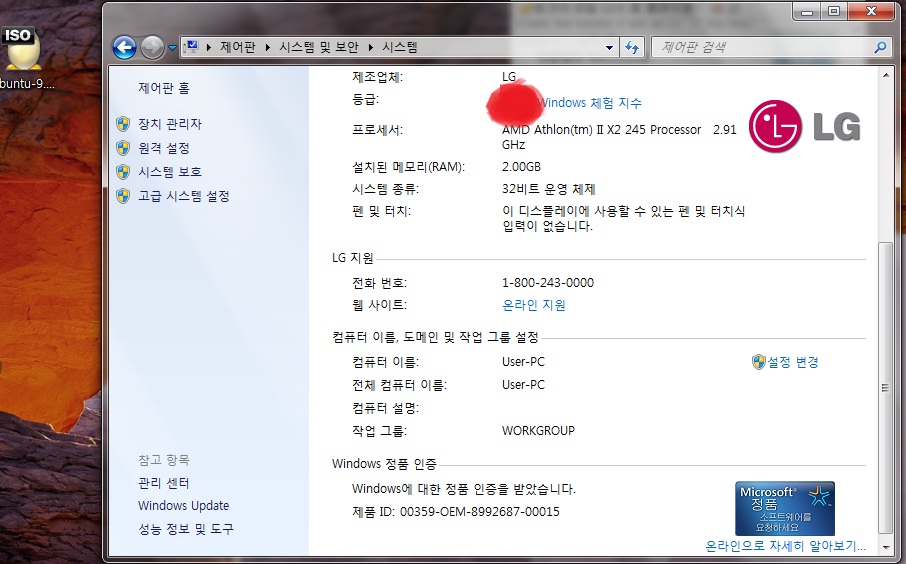Click shield icon beside 설정 변경
Screen dimensions: 906x564
pos(758,362)
